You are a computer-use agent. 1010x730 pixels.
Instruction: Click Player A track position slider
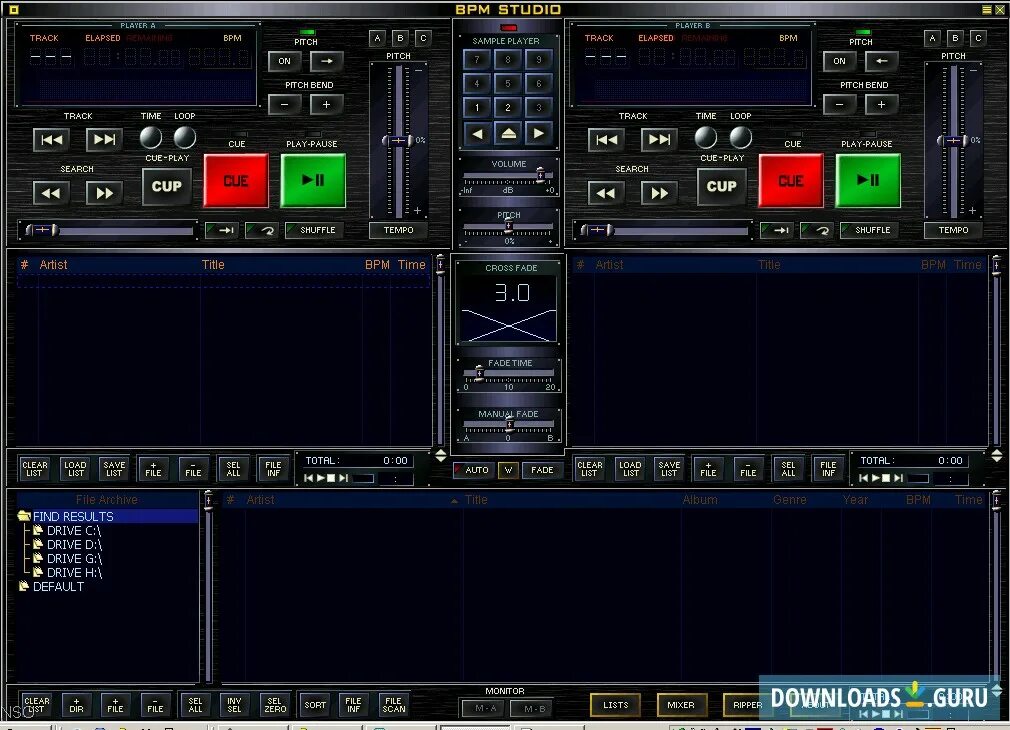(43, 230)
